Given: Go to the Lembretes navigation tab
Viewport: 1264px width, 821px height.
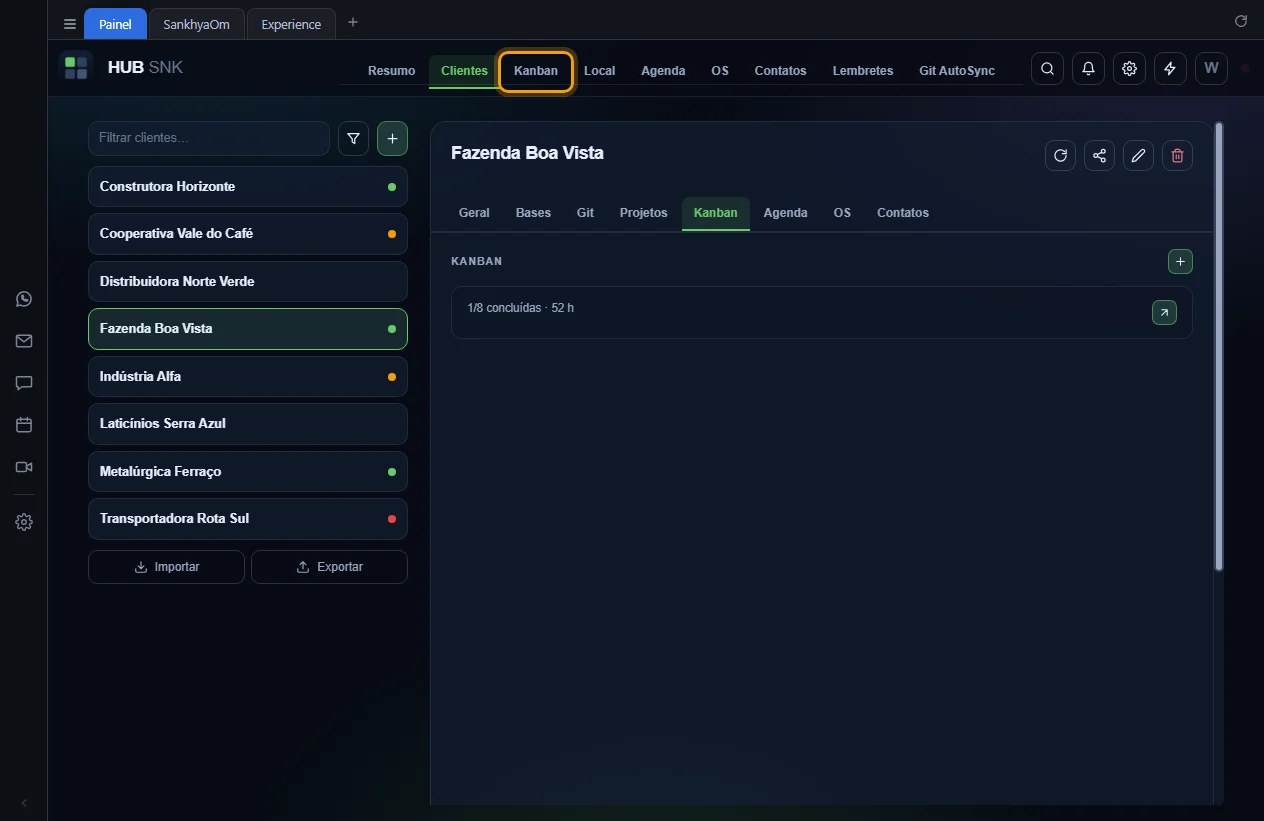Looking at the screenshot, I should (x=863, y=71).
